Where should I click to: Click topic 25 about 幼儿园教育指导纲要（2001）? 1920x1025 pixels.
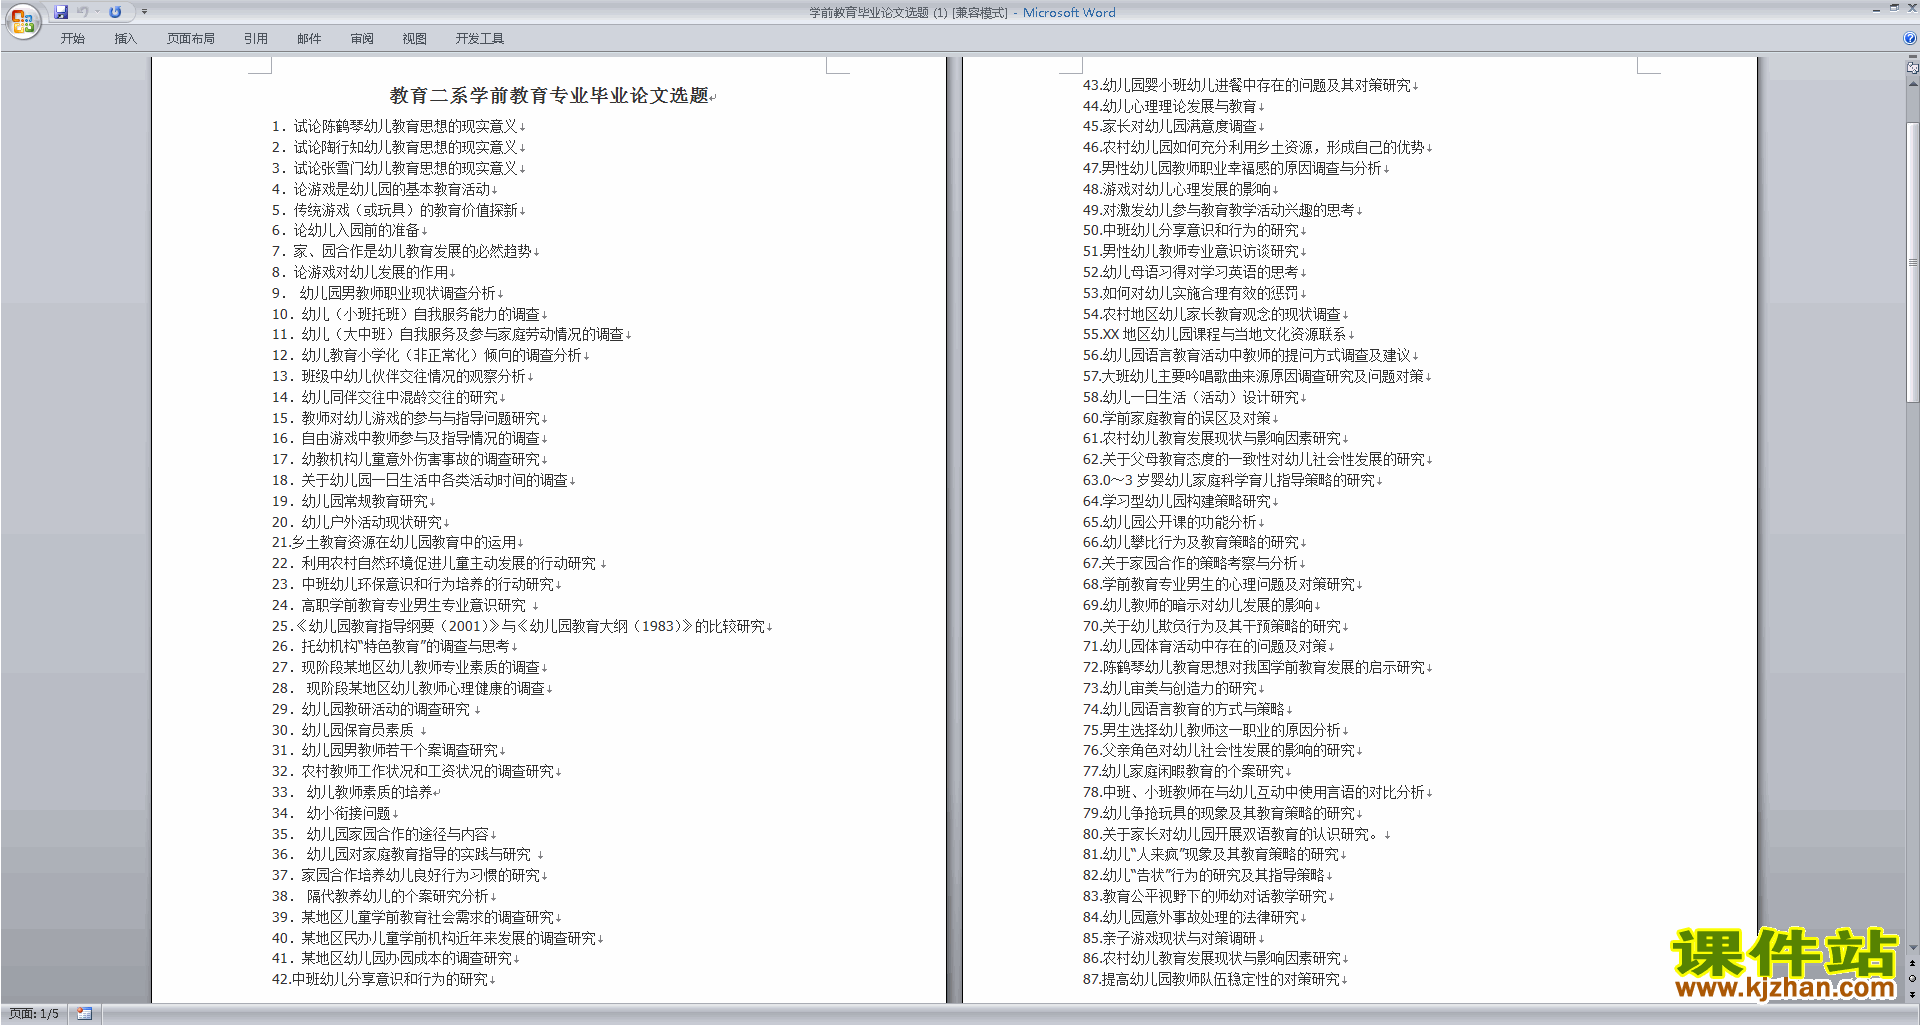pos(519,626)
